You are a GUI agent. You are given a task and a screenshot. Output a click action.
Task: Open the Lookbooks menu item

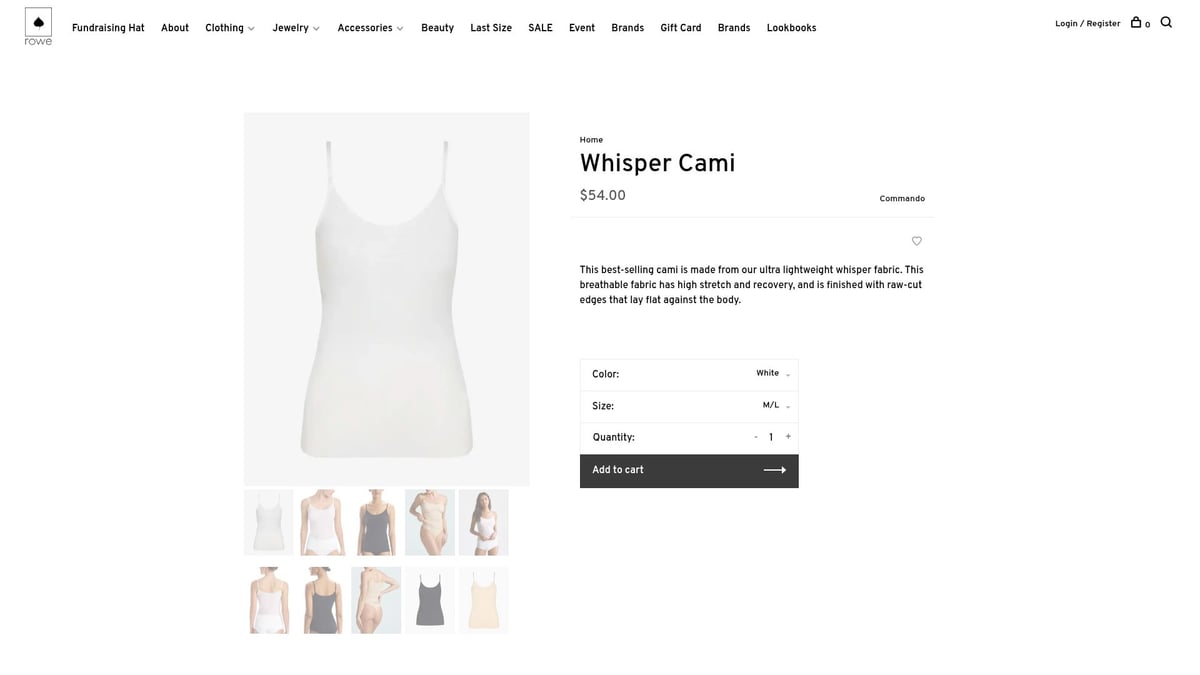[x=791, y=28]
